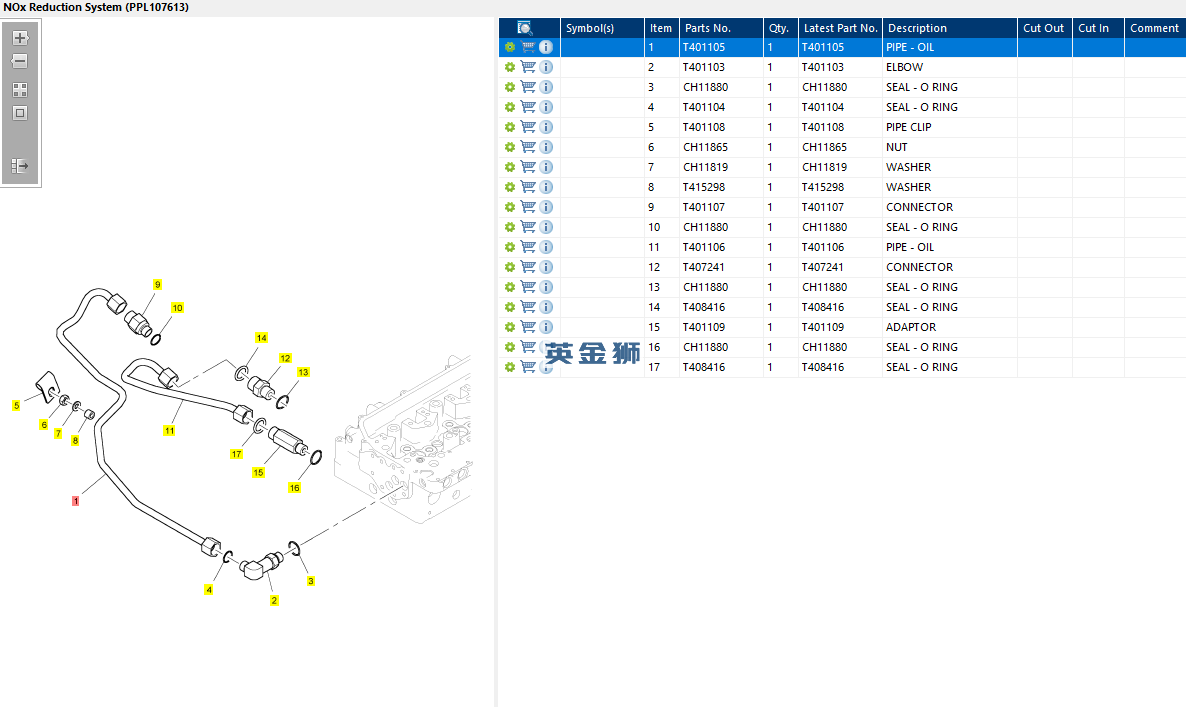Click the gear icon for item 10
This screenshot has width=1186, height=707.
510,227
